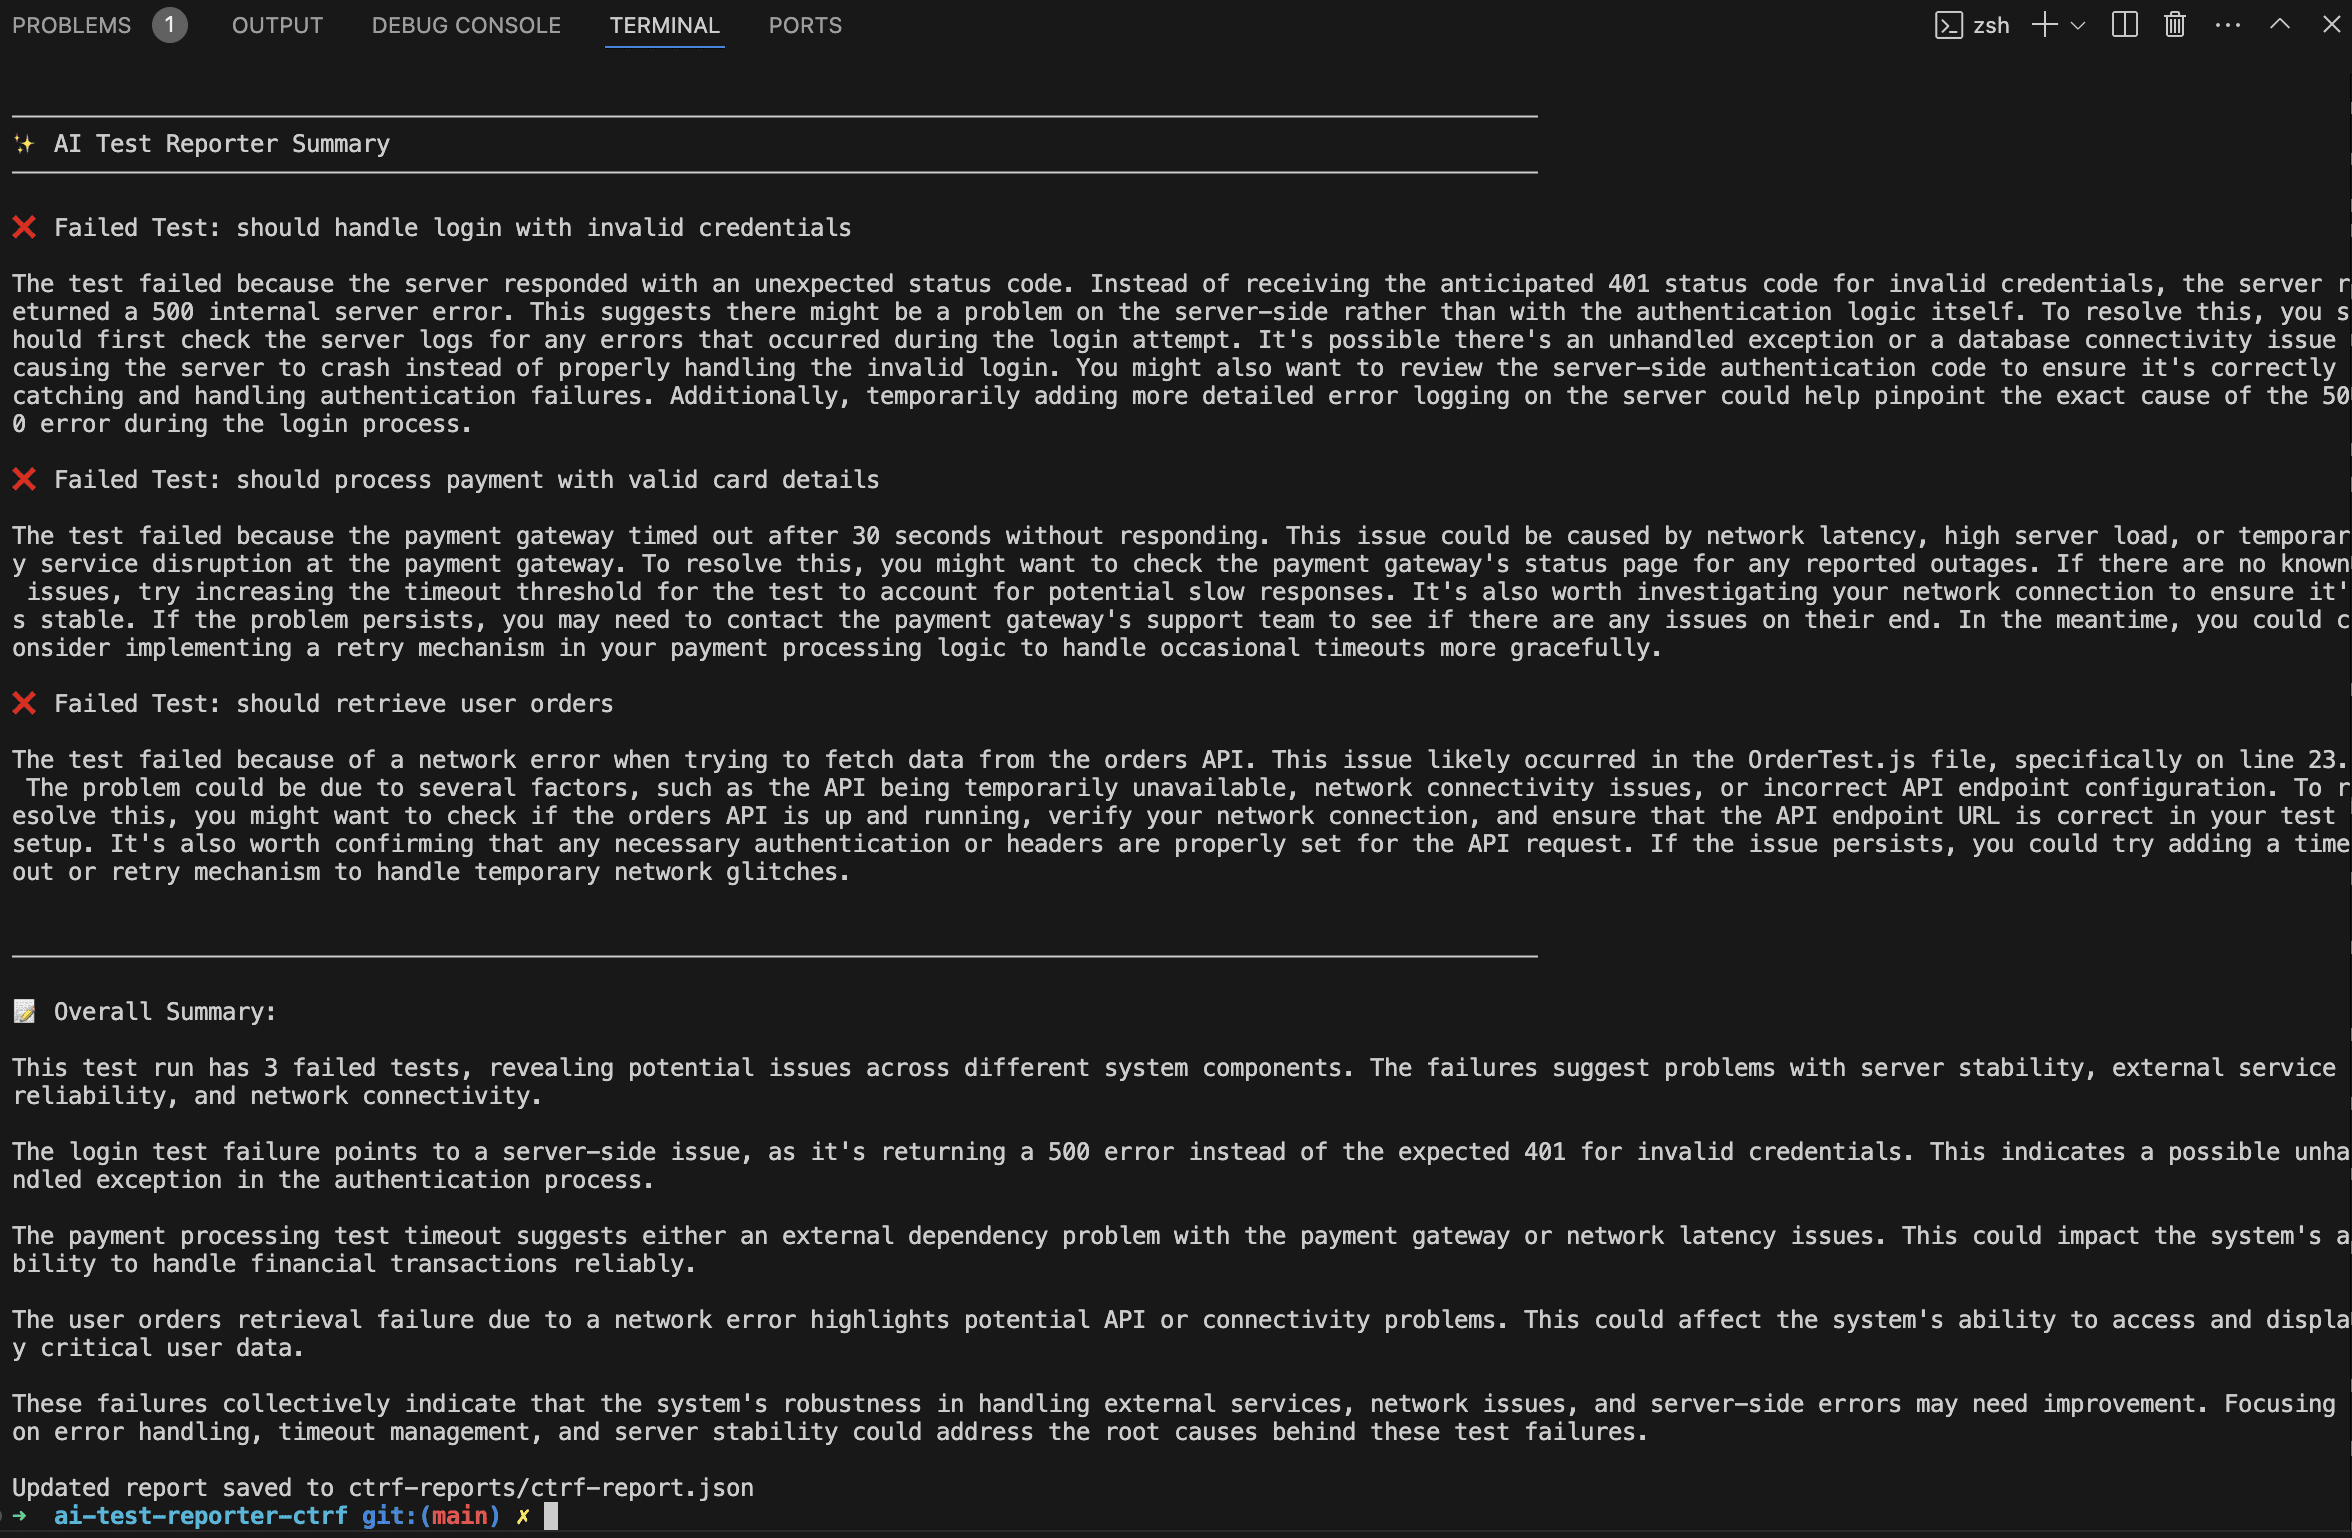Open the PROBLEMS tab
Image resolution: width=2352 pixels, height=1538 pixels.
tap(71, 25)
